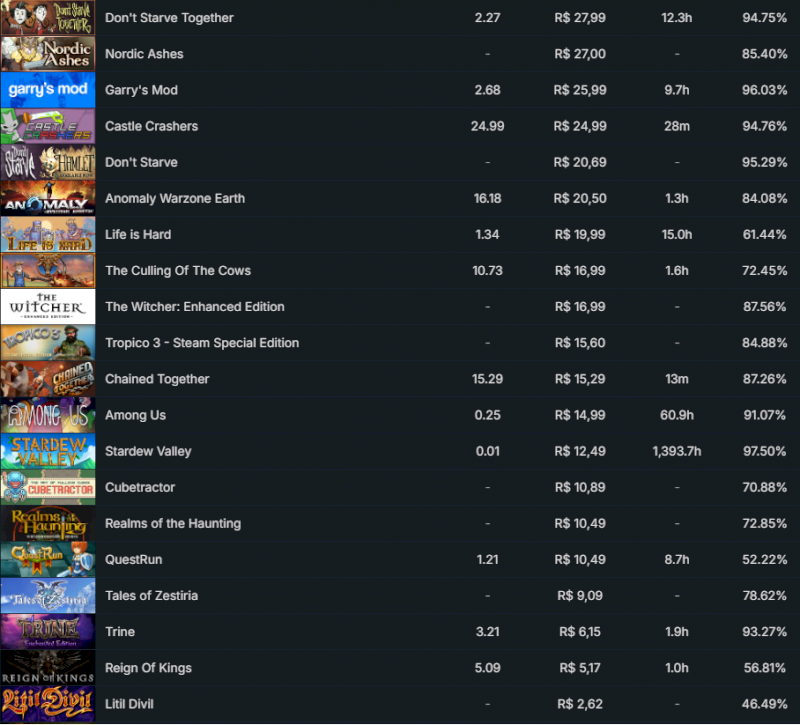The height and width of the screenshot is (725, 800).
Task: Open the Cubetractor banner thumbnail
Action: [x=48, y=487]
